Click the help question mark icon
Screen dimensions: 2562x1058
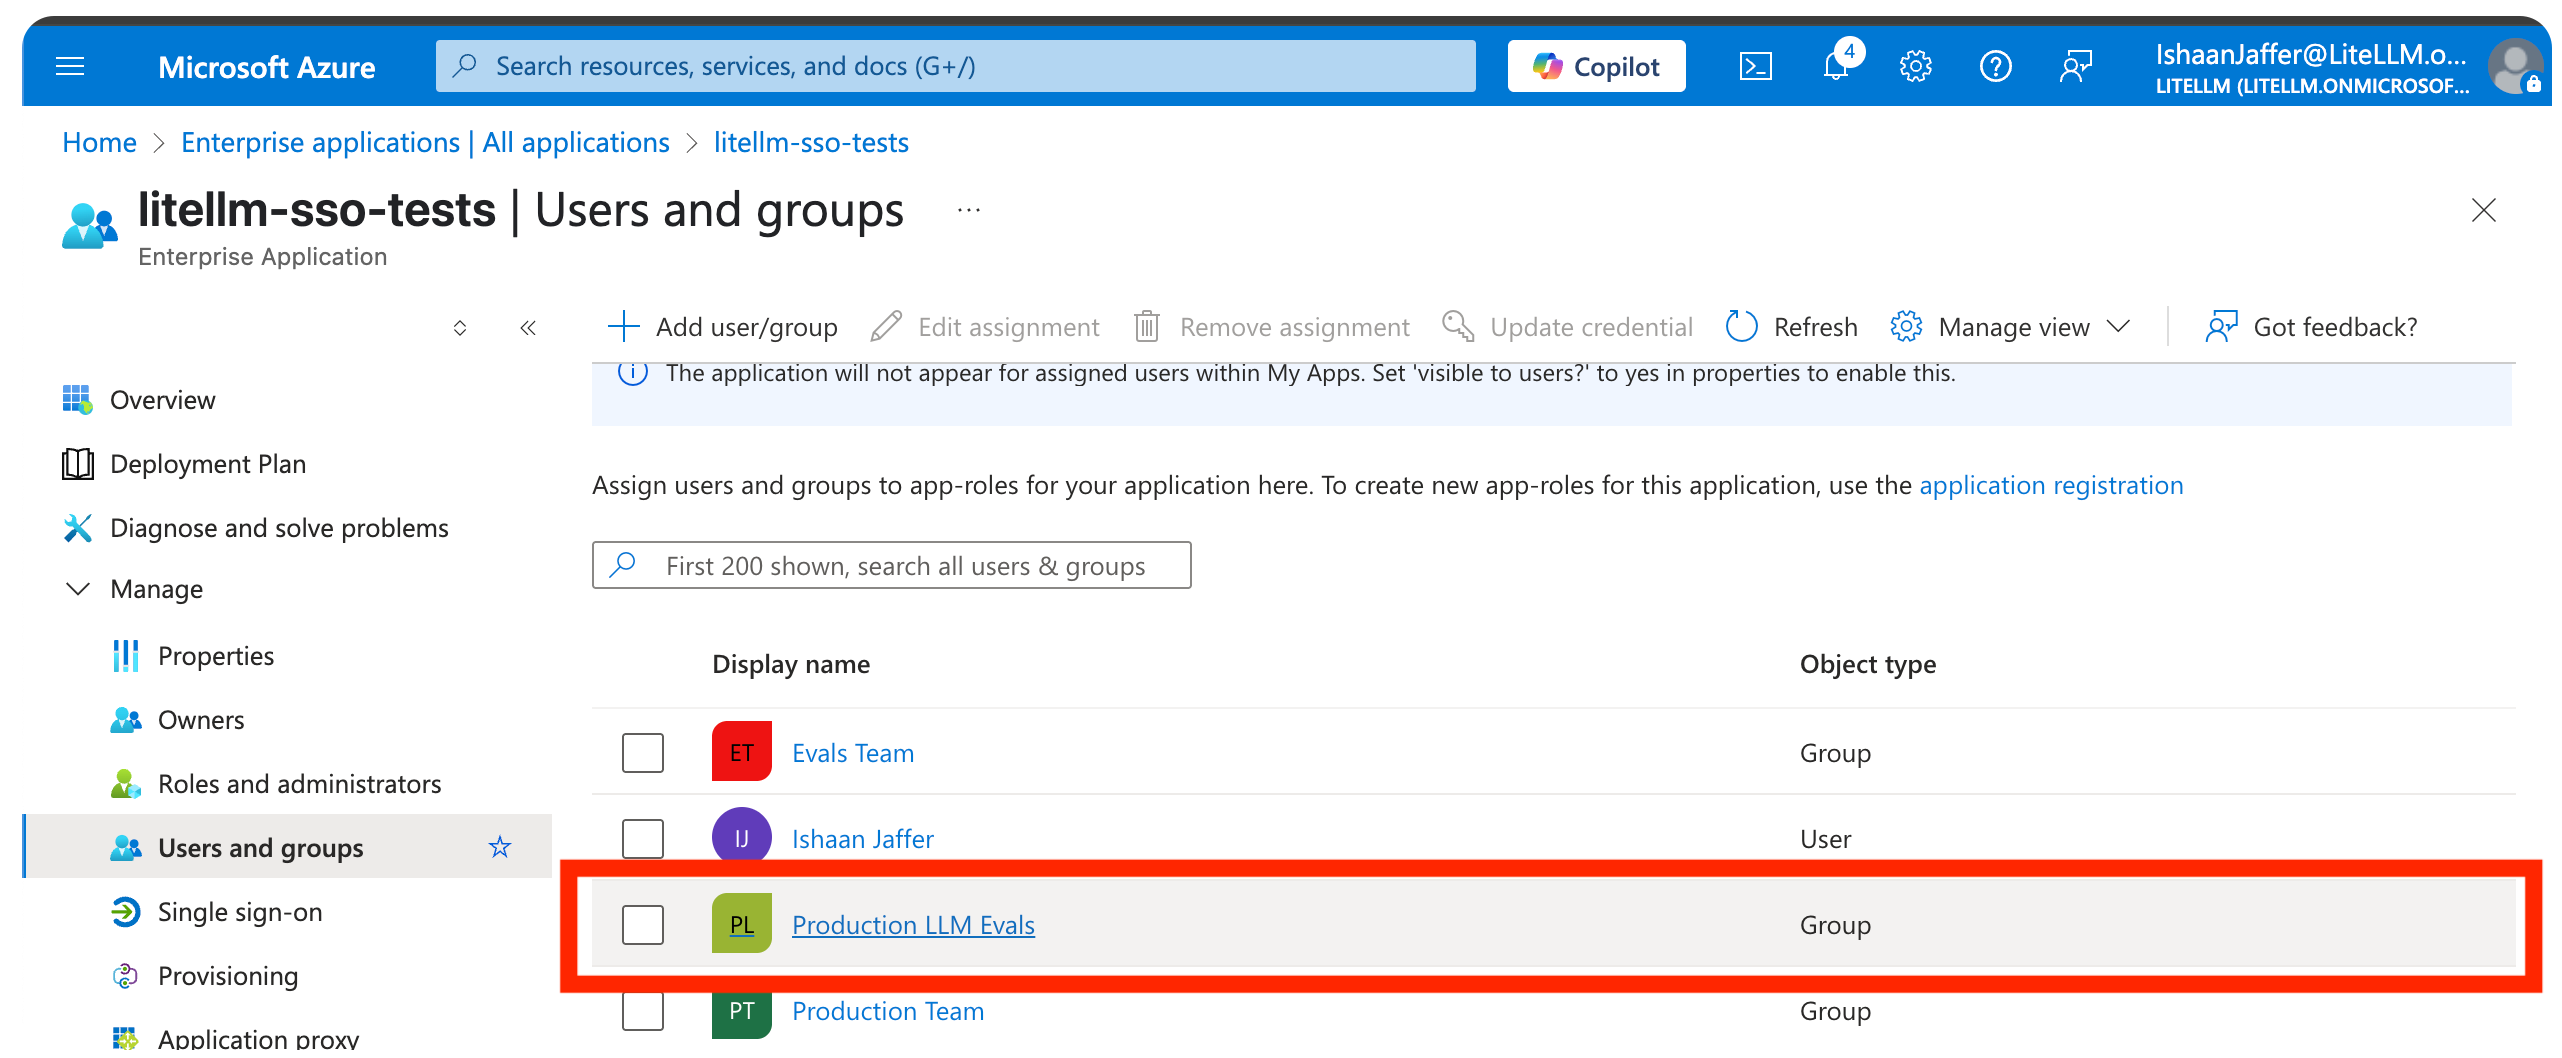click(1995, 67)
